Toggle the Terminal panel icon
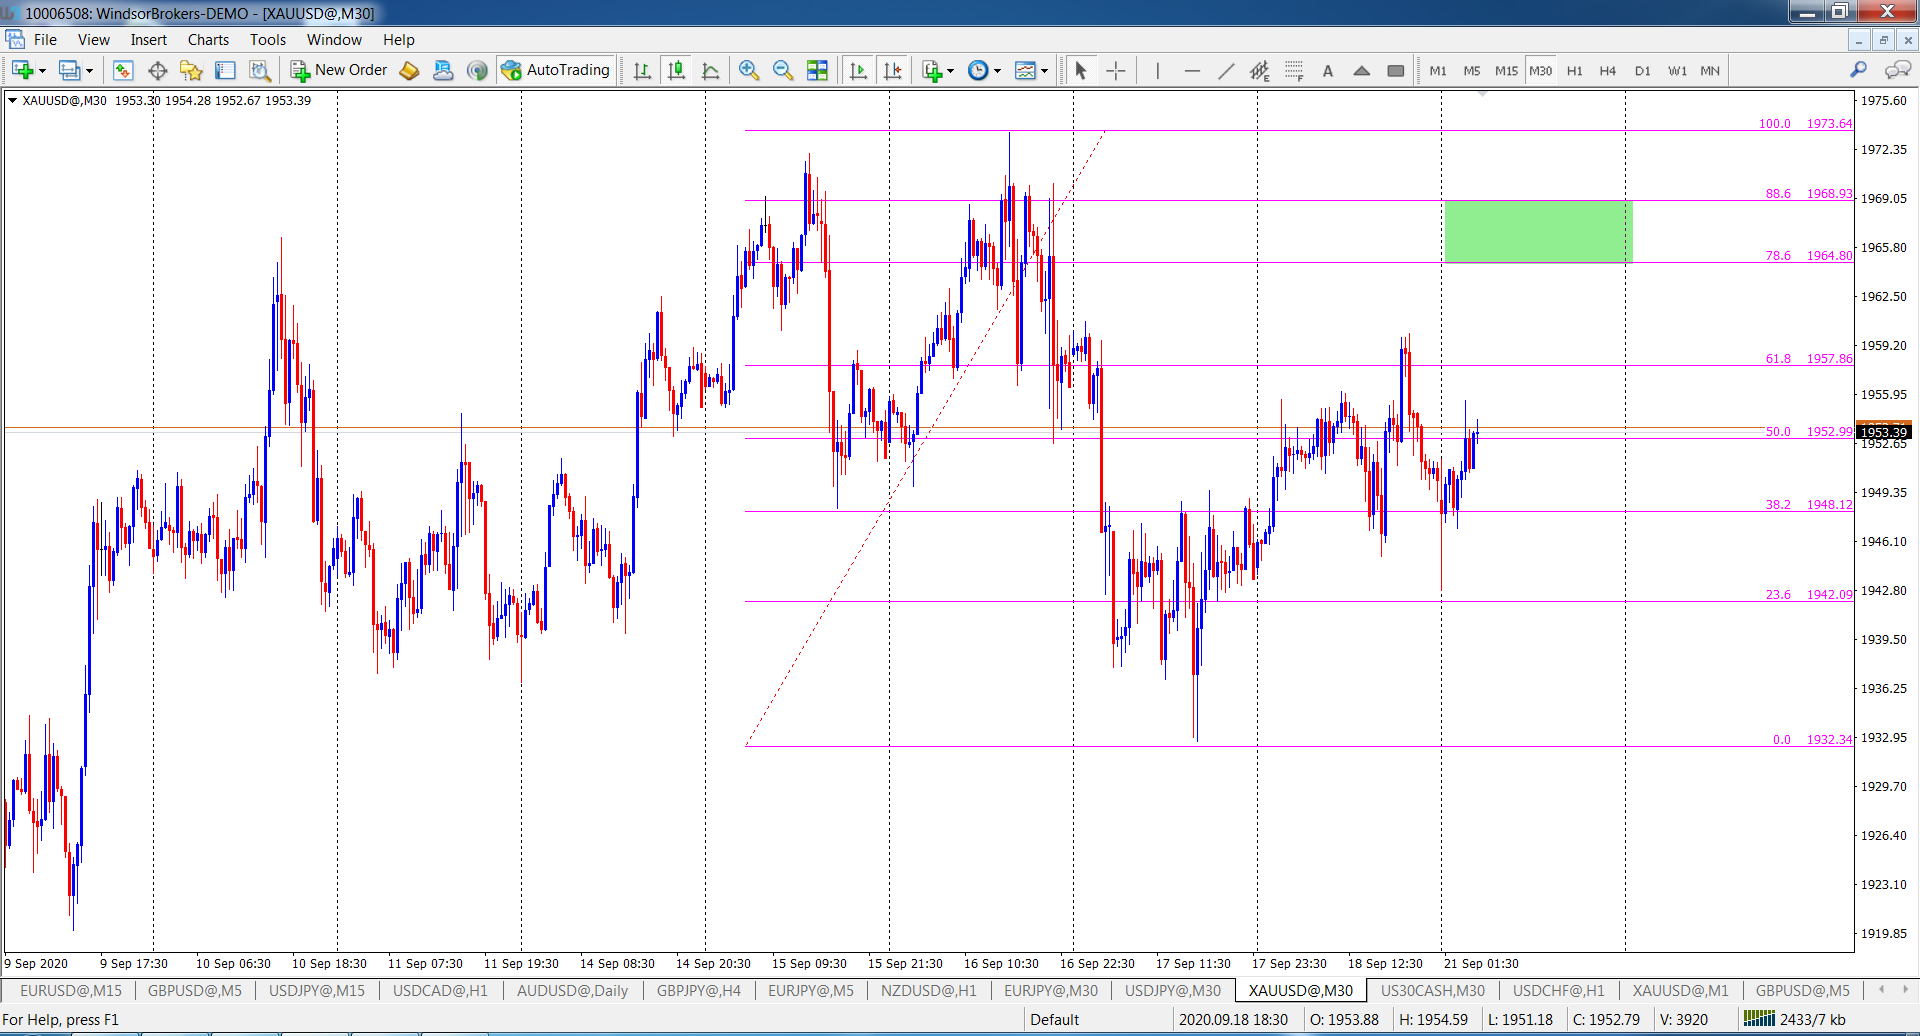This screenshot has width=1920, height=1036. pyautogui.click(x=225, y=70)
